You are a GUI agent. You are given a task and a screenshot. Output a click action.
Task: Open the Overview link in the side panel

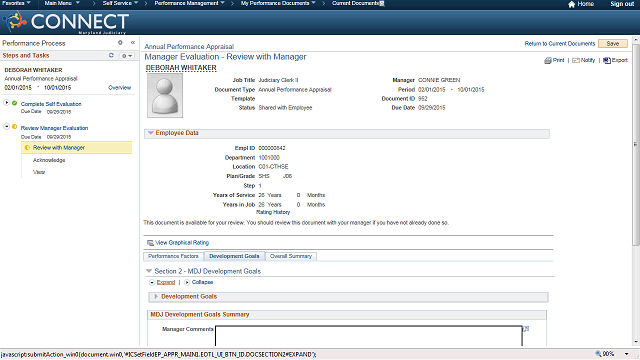click(x=120, y=88)
